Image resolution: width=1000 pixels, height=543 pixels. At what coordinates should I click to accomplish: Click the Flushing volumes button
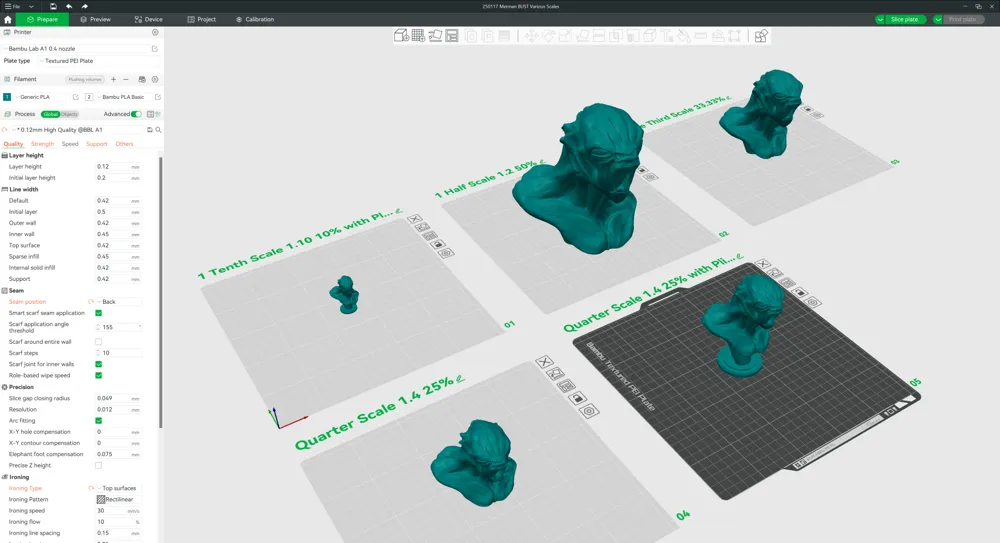(x=85, y=80)
